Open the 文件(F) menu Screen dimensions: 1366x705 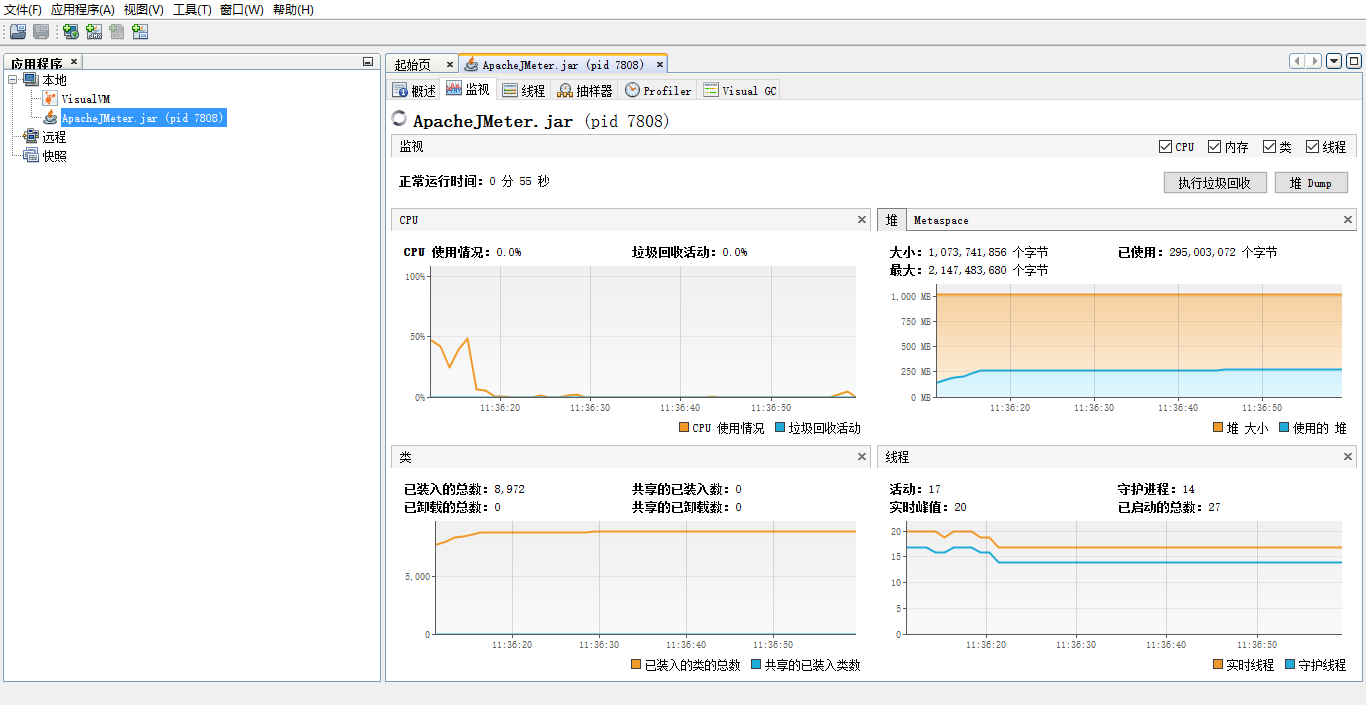coord(23,10)
